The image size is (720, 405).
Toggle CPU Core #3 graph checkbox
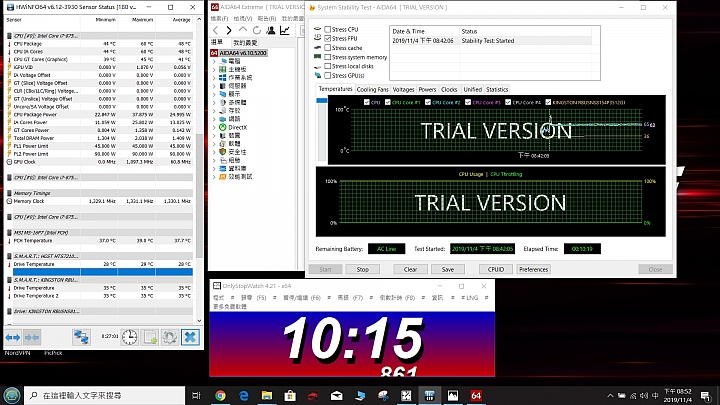(468, 102)
